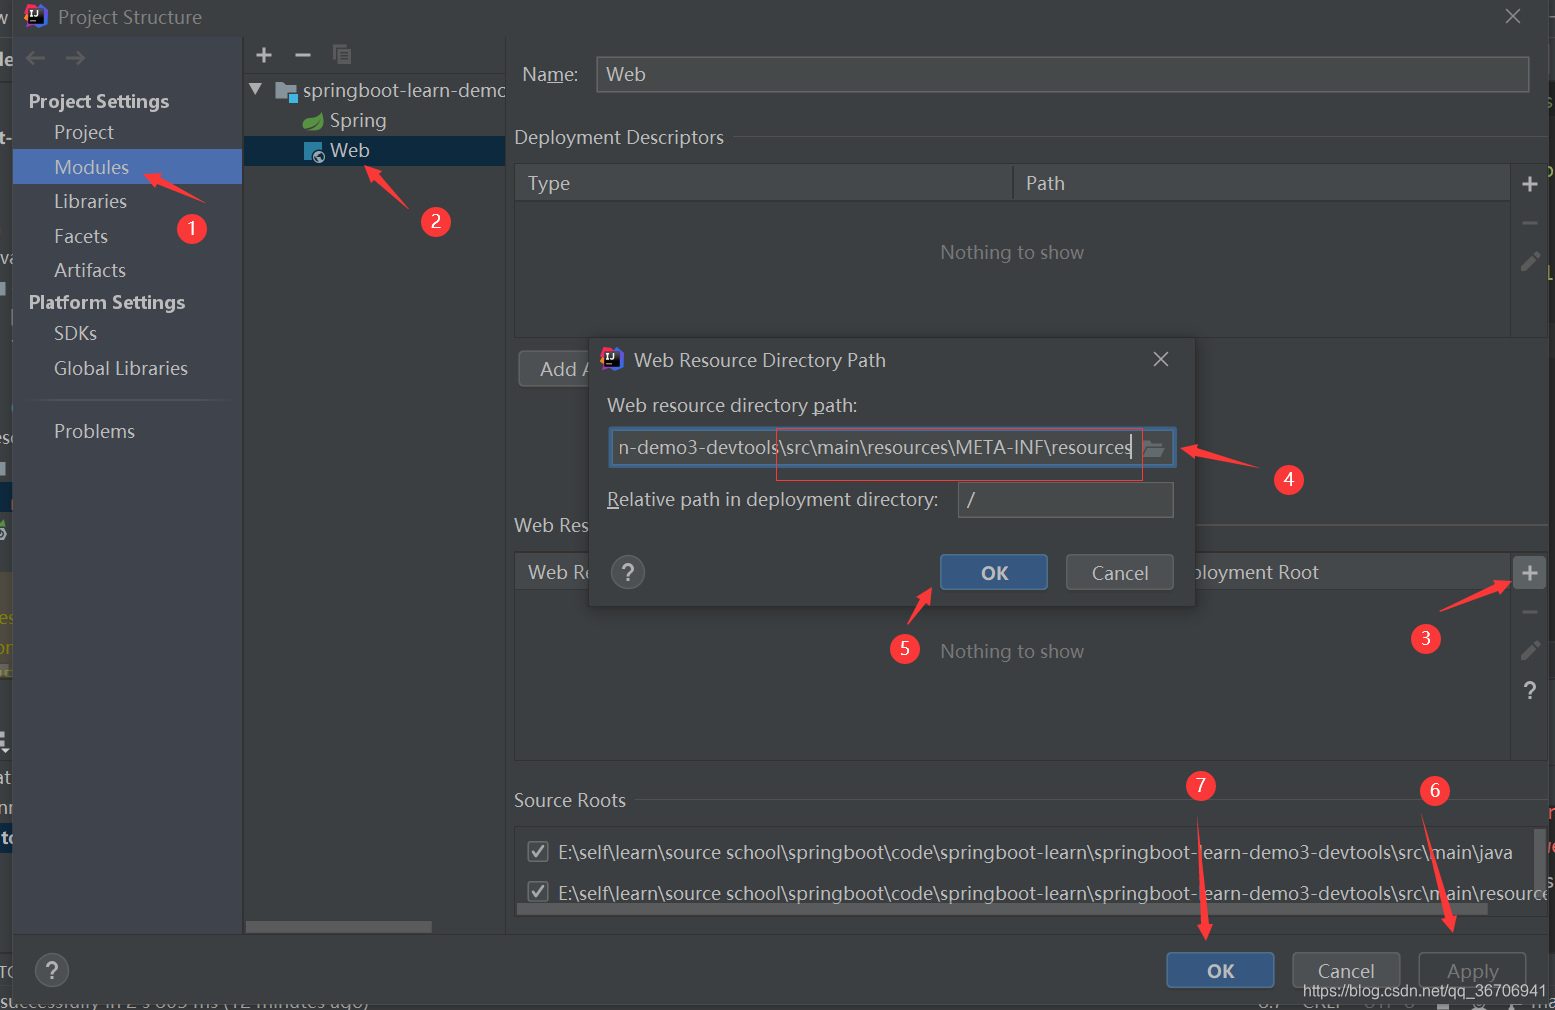
Task: Close the Web Resource Directory Path dialog
Action: click(1160, 359)
